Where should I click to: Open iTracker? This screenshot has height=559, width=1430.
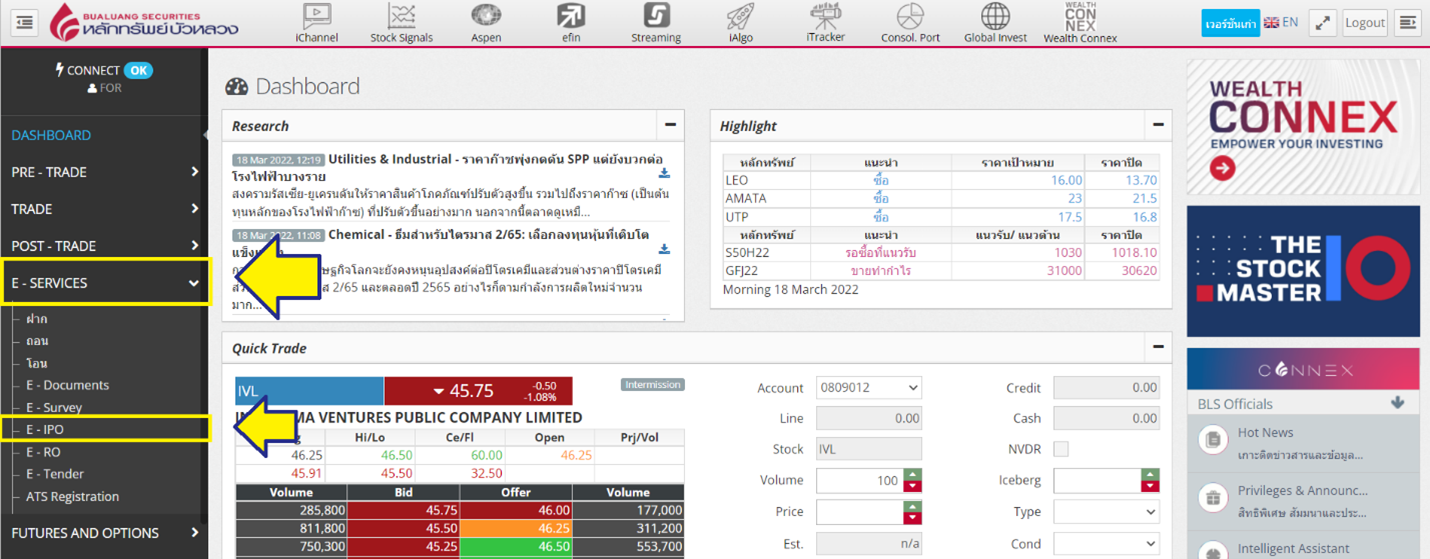click(x=825, y=23)
